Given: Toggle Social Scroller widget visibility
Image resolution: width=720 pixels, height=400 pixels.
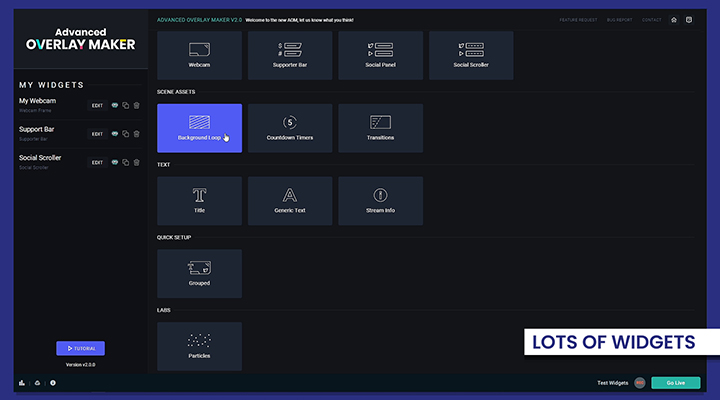Looking at the screenshot, I should point(115,162).
